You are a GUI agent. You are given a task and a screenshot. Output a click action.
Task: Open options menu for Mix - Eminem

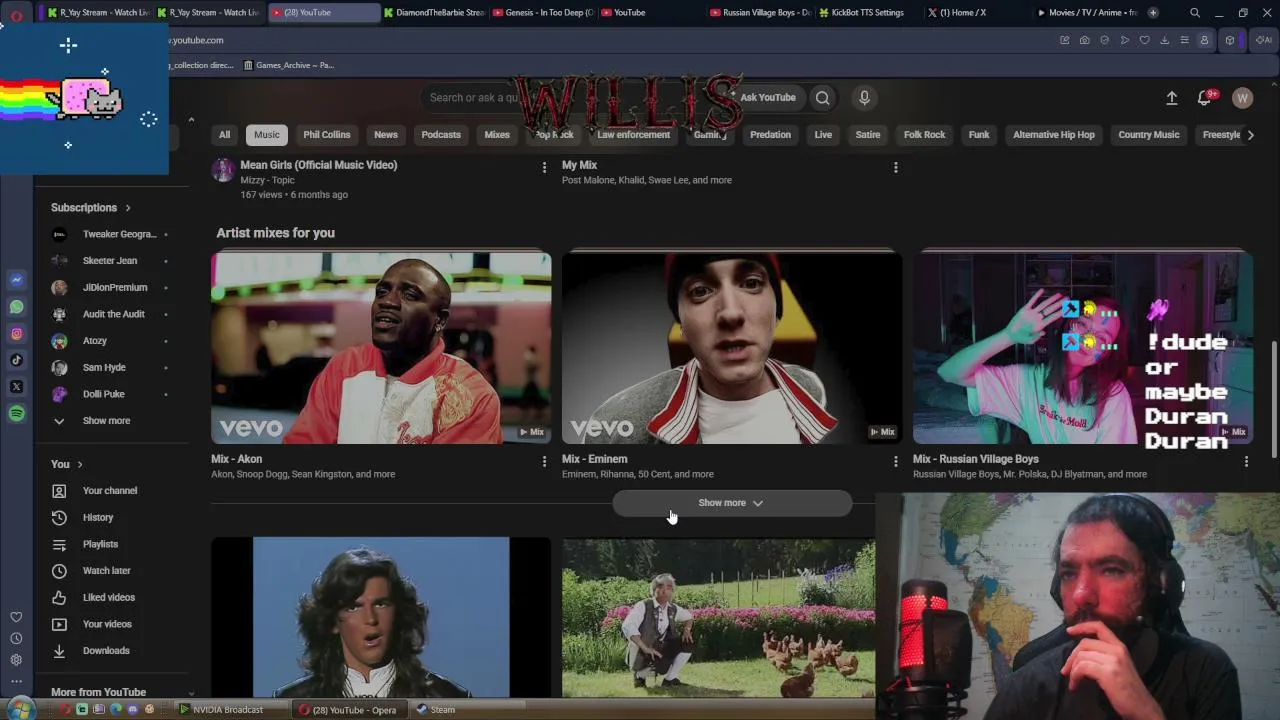click(895, 461)
